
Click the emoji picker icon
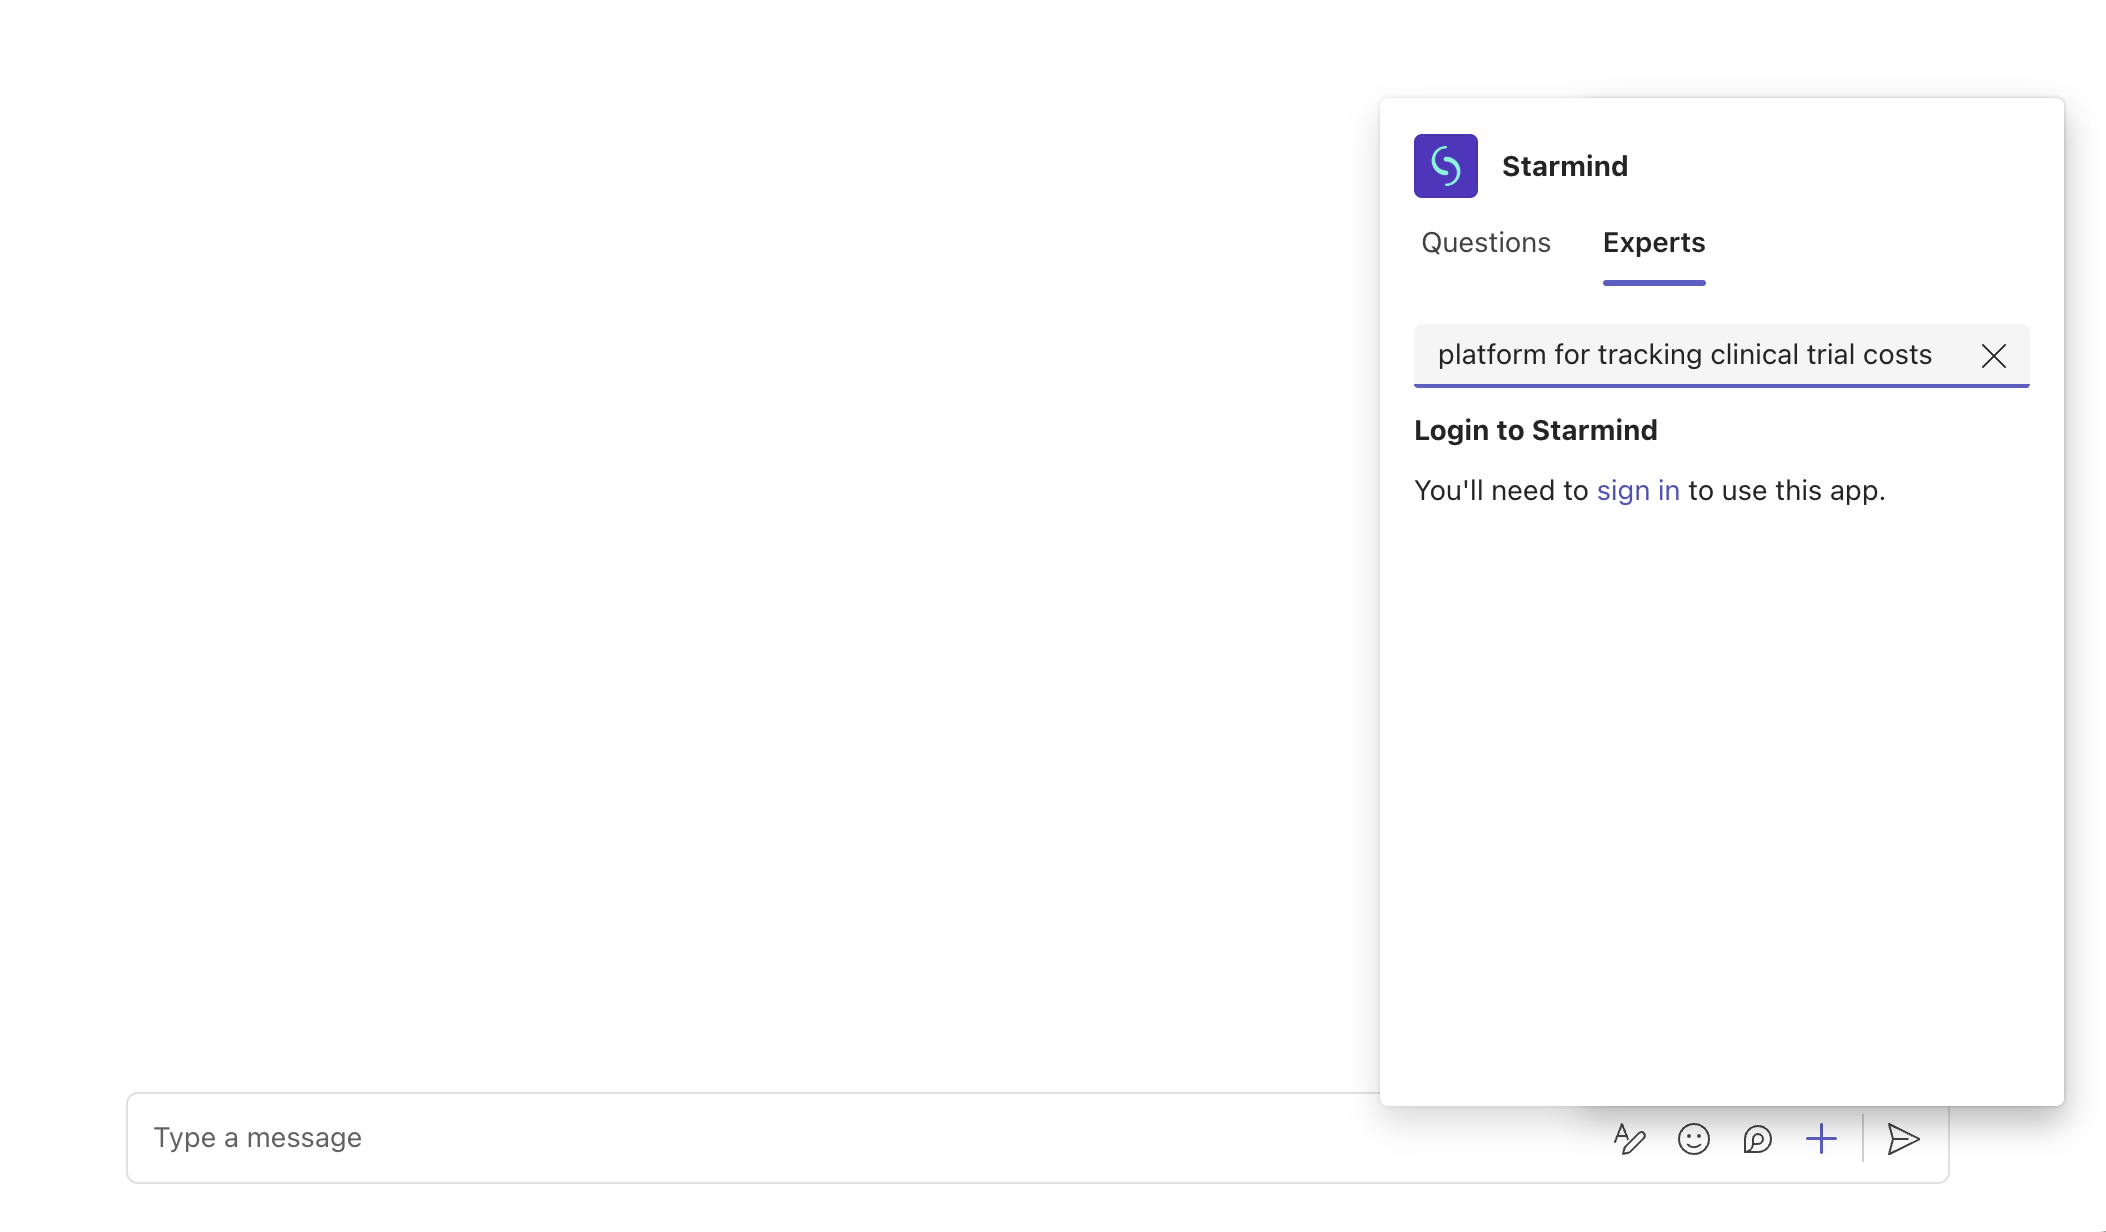tap(1694, 1138)
